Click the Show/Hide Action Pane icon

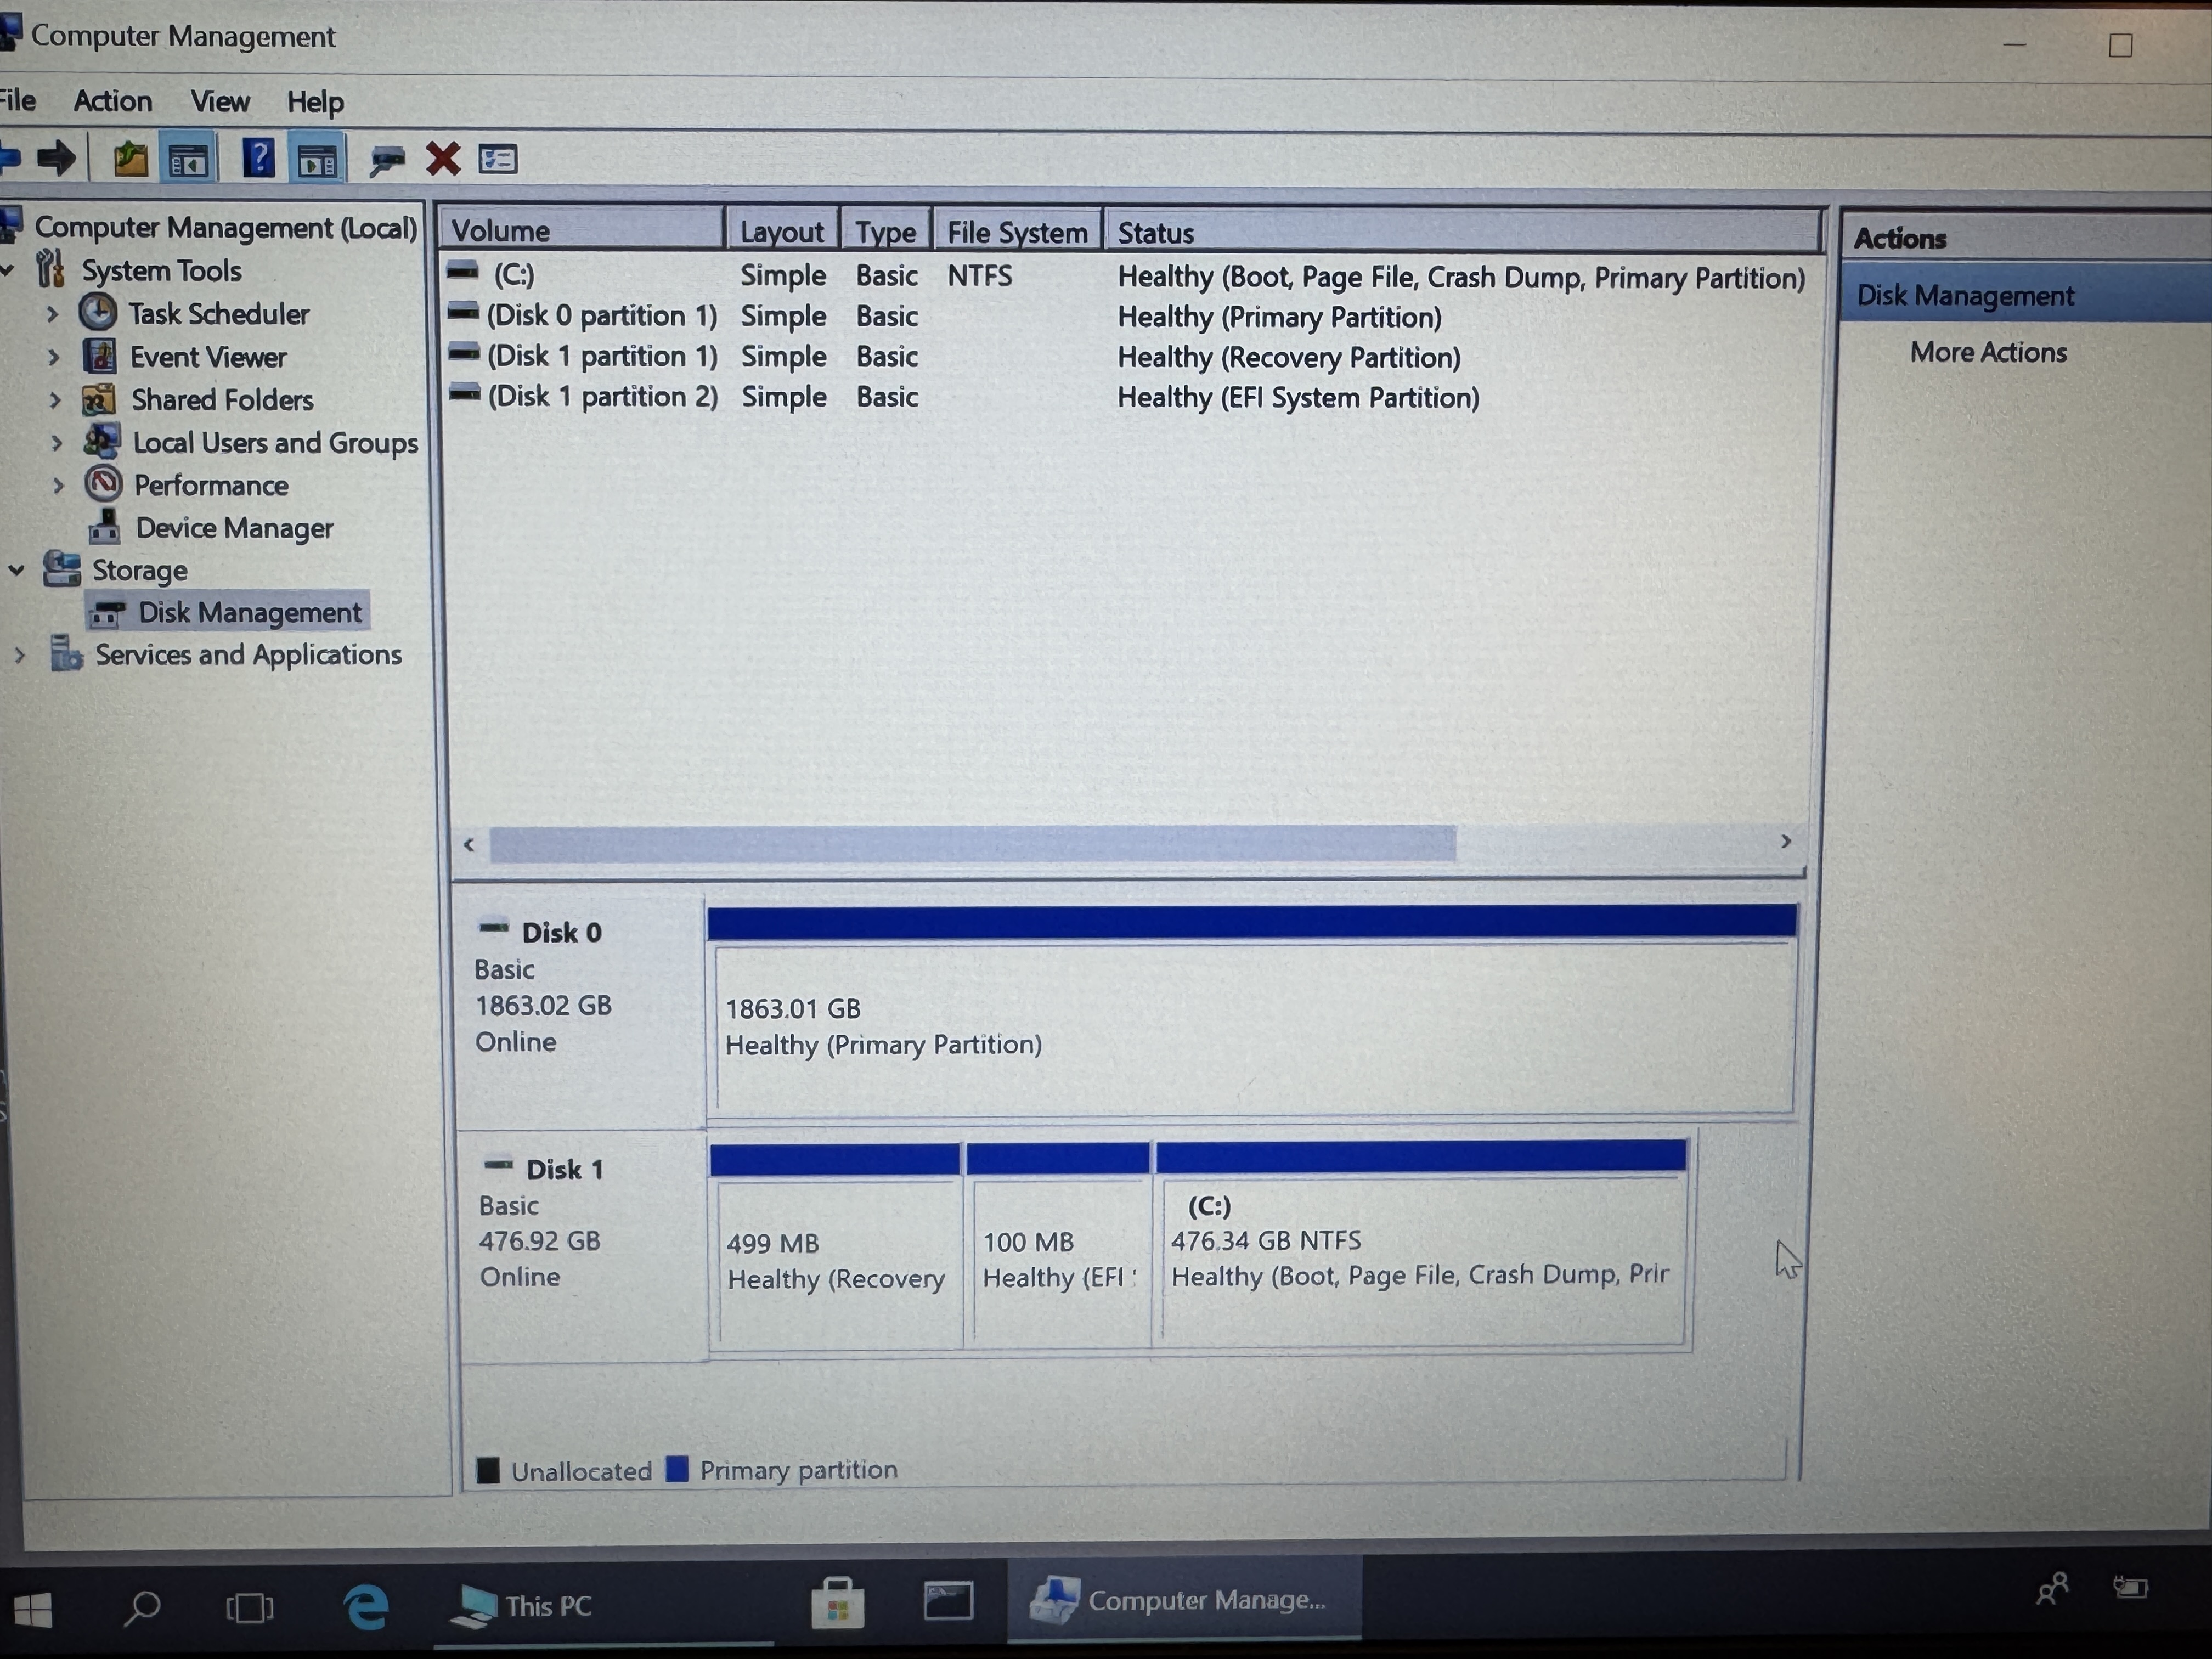pyautogui.click(x=317, y=160)
